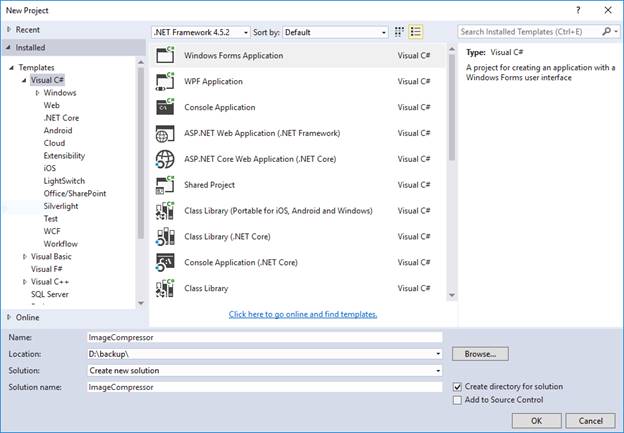This screenshot has width=624, height=433.
Task: Expand the Online section
Action: (9, 317)
